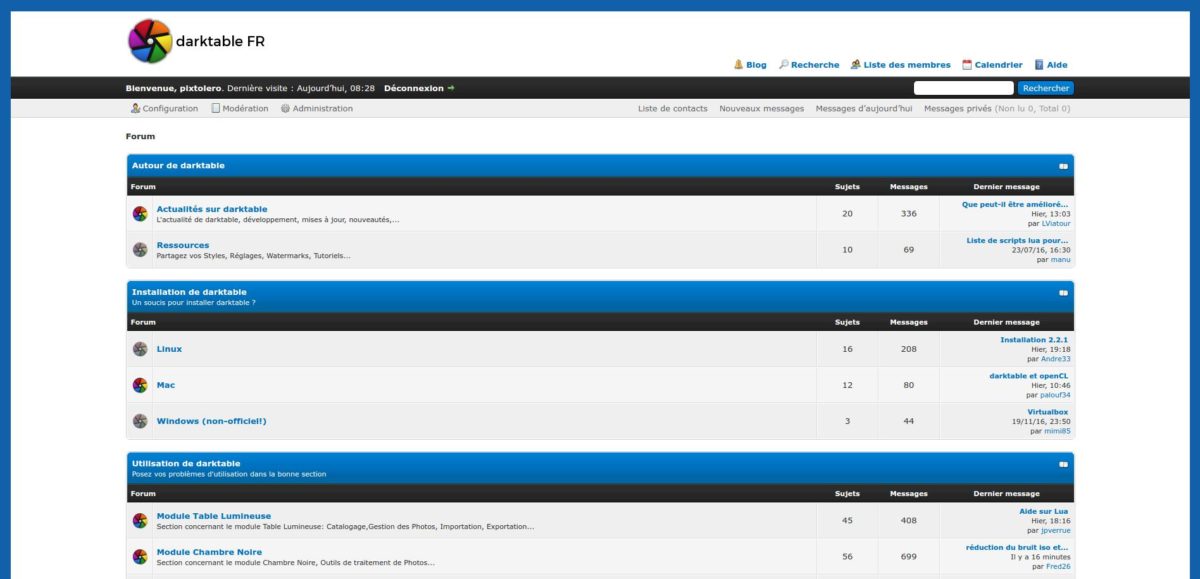The height and width of the screenshot is (579, 1200).
Task: Open Messages privés inbox
Action: pyautogui.click(x=958, y=108)
